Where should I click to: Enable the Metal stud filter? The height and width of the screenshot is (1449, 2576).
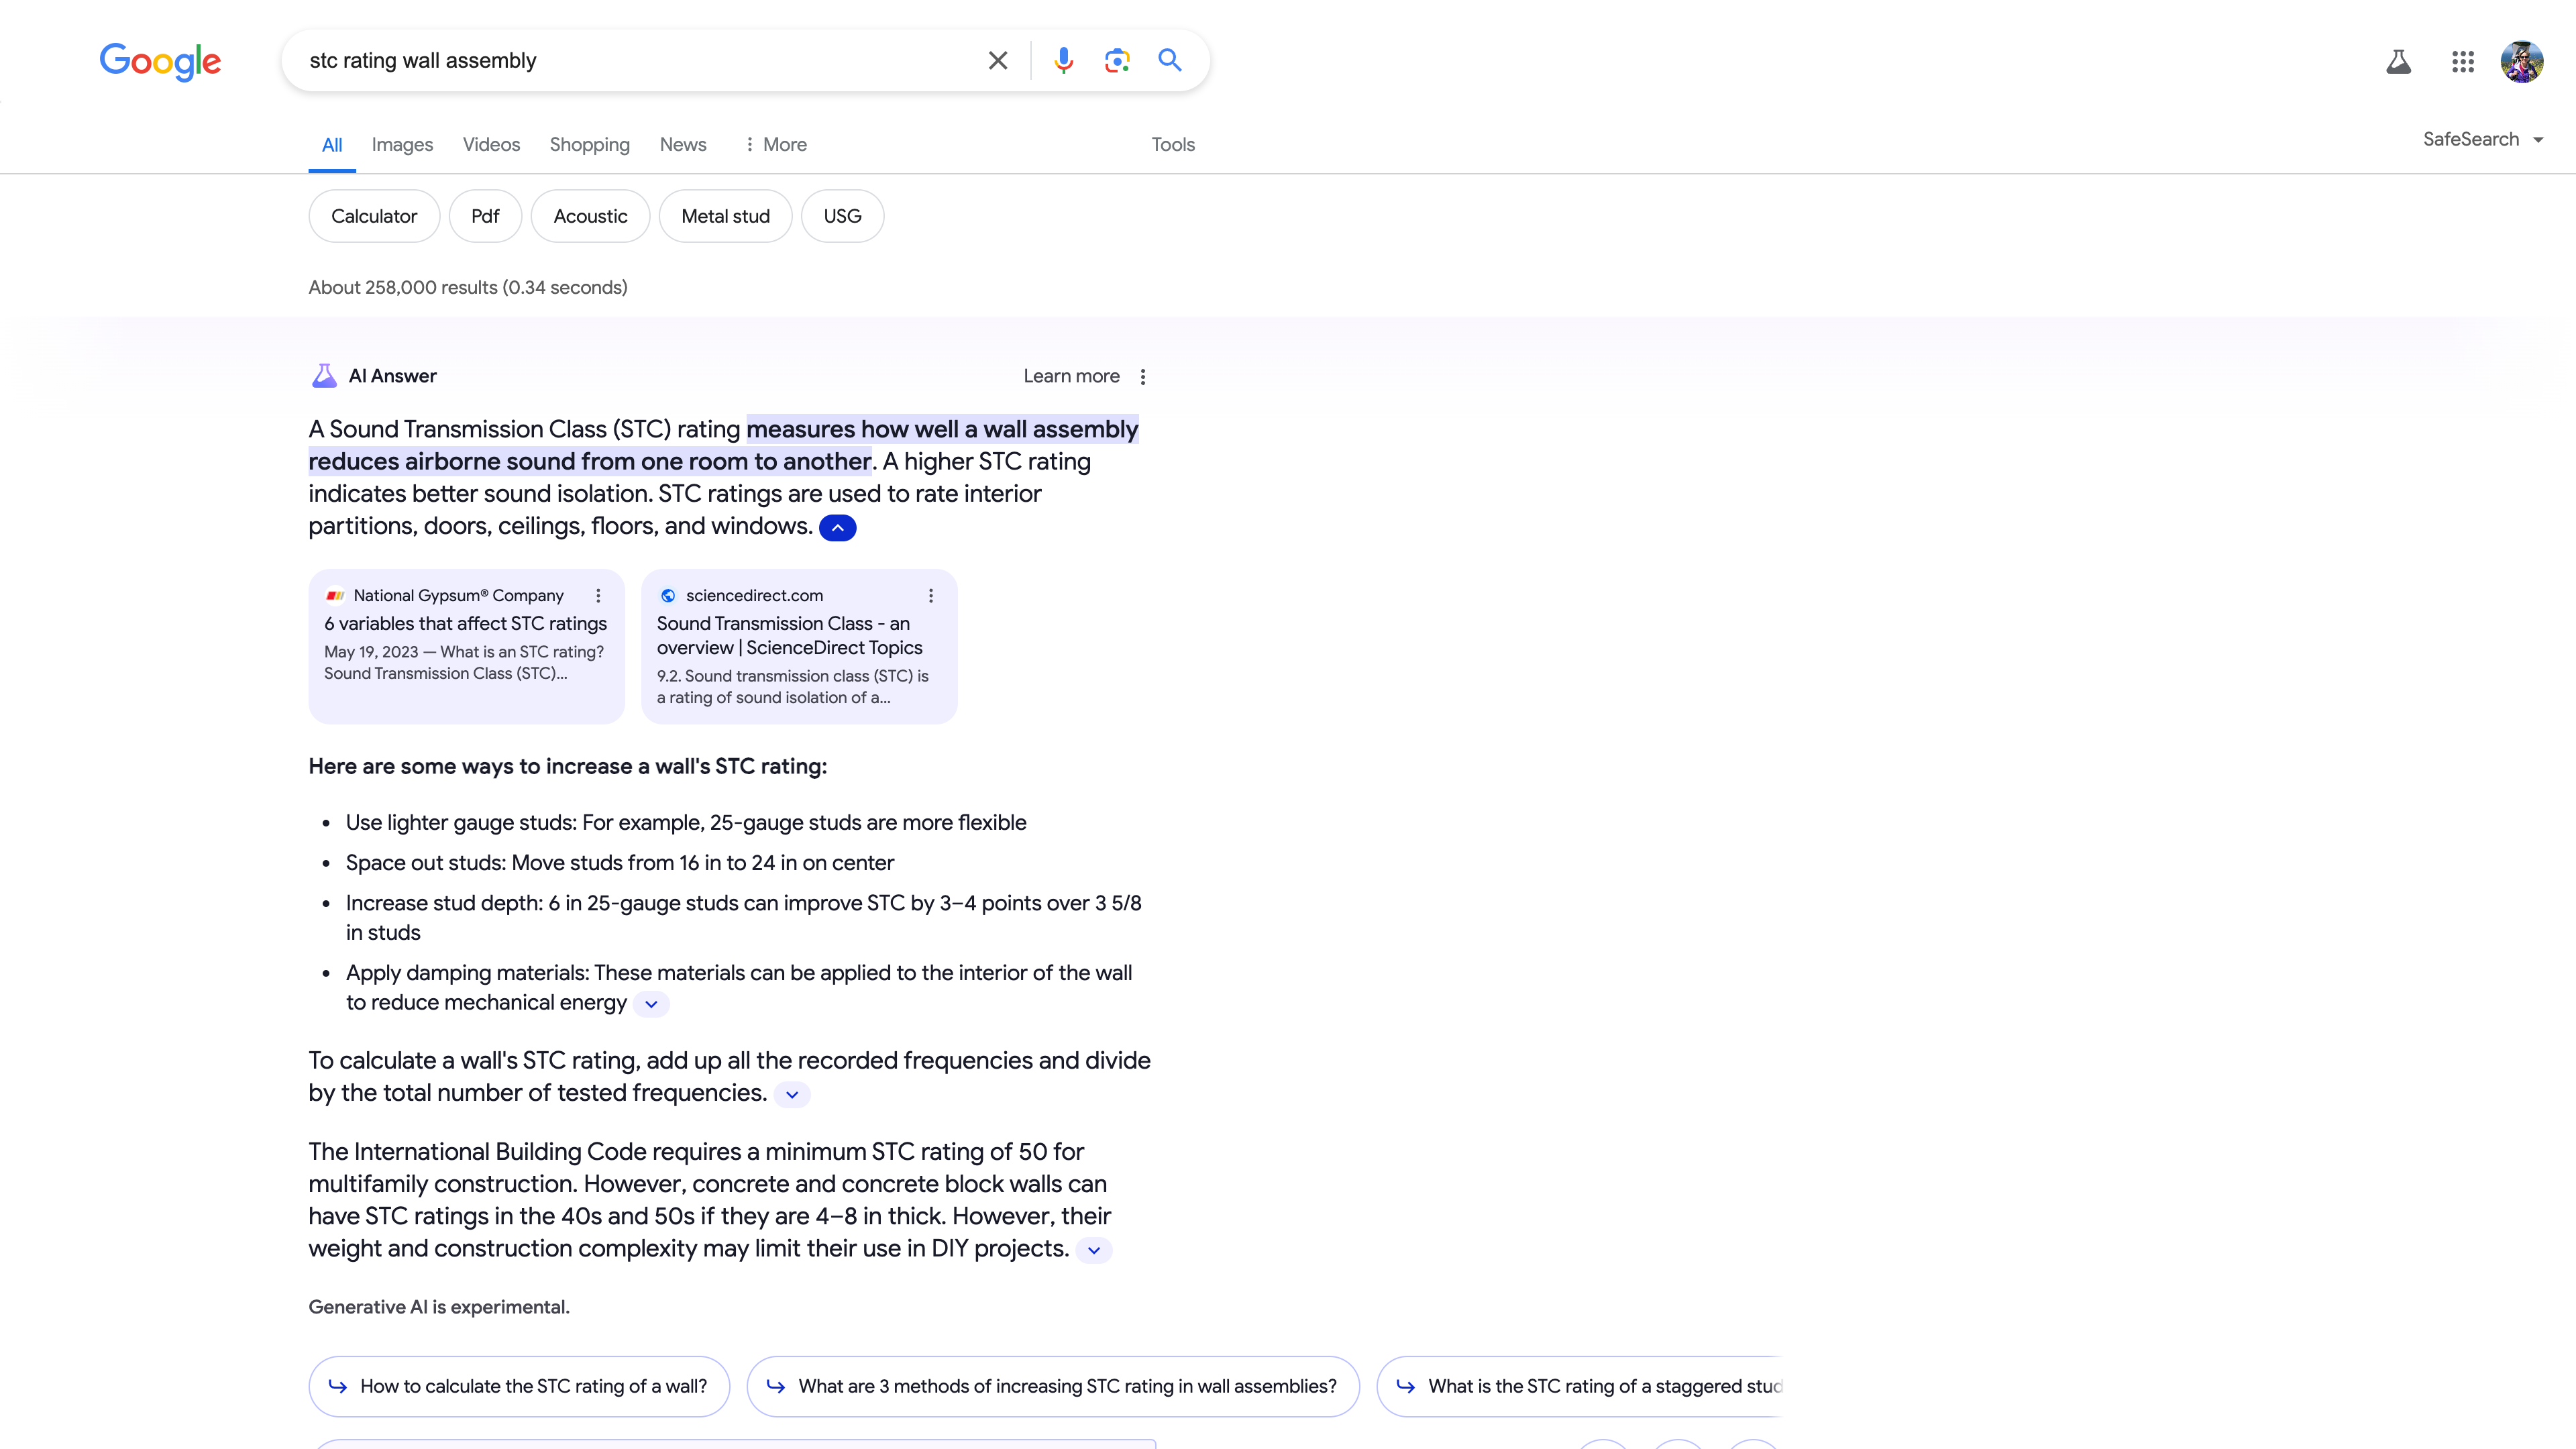coord(725,216)
